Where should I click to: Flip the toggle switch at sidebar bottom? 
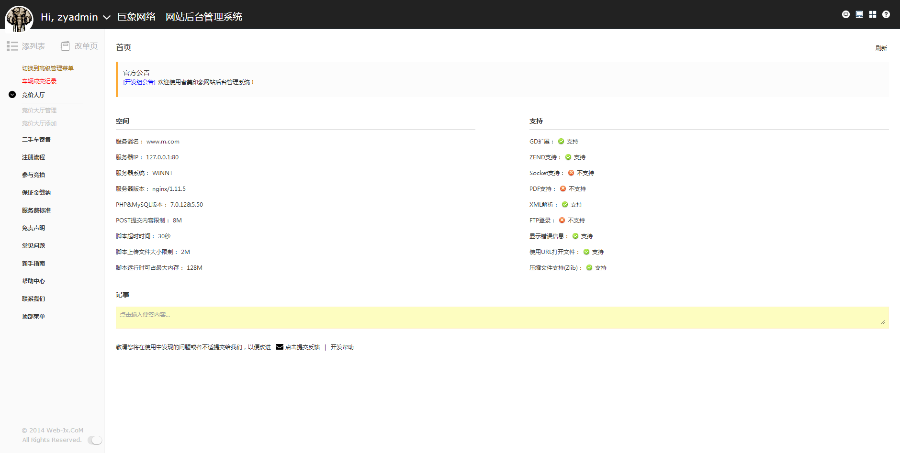[95, 440]
